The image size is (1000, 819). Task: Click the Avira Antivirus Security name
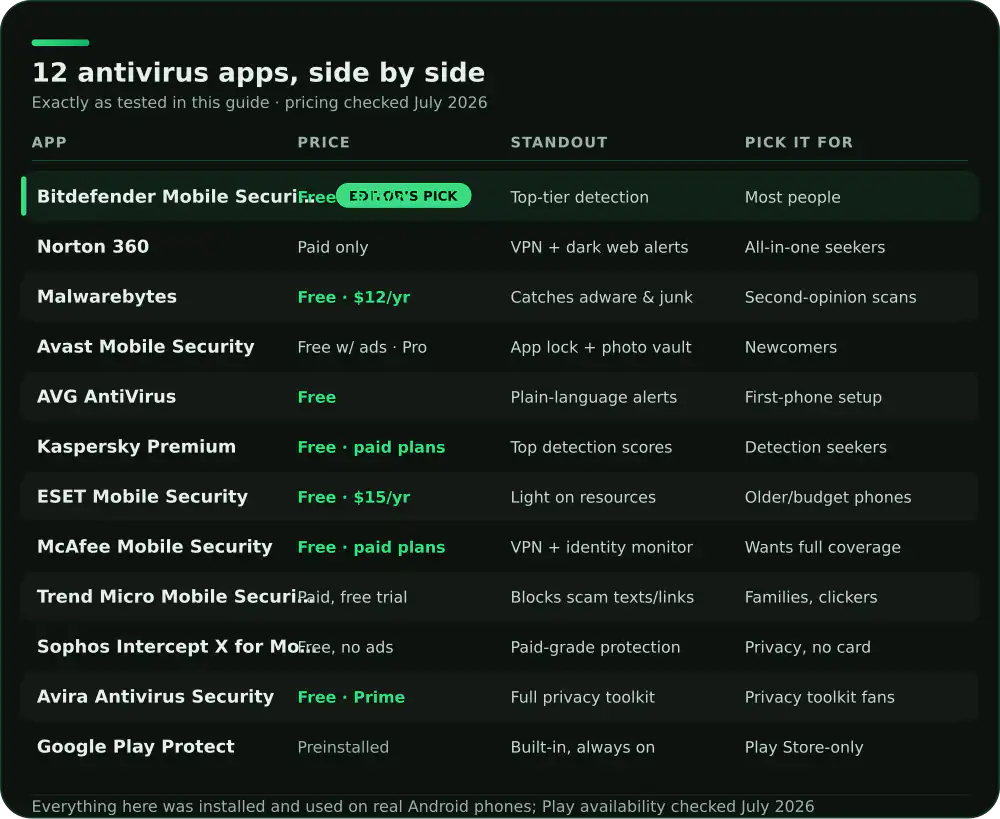click(156, 697)
